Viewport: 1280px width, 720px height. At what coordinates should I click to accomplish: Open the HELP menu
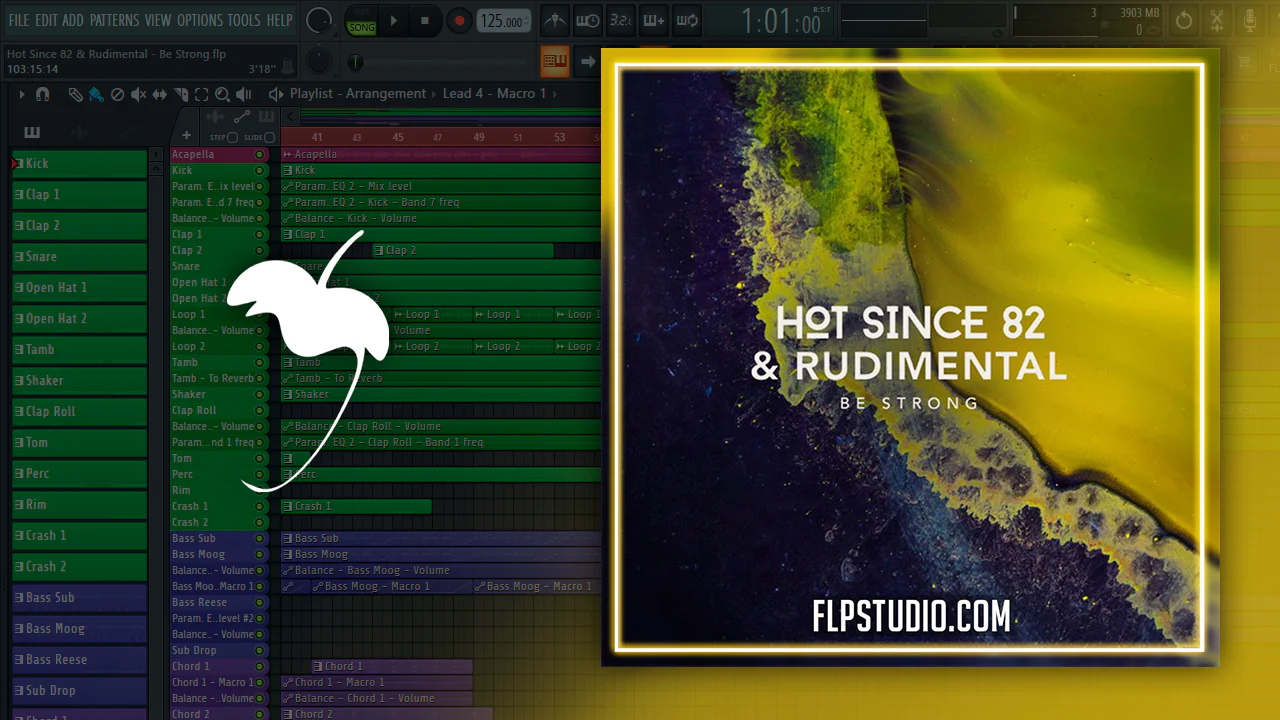tap(280, 20)
